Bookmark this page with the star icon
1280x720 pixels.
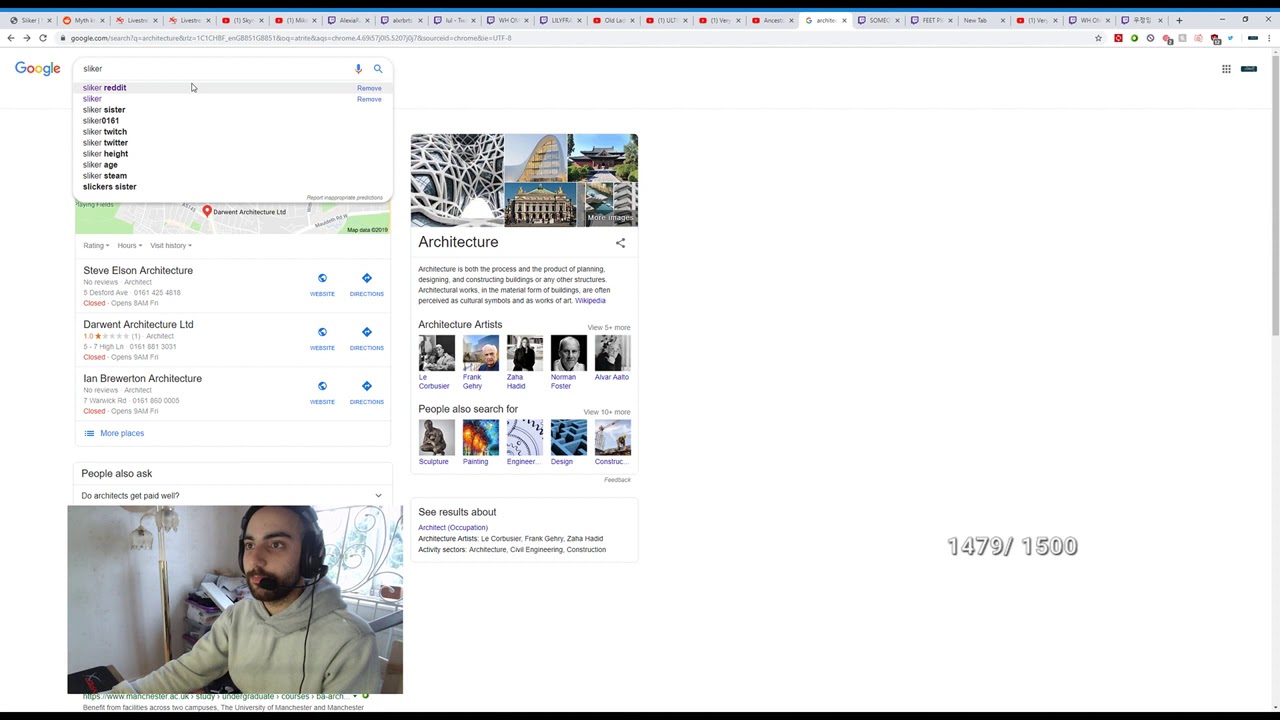tap(1098, 38)
